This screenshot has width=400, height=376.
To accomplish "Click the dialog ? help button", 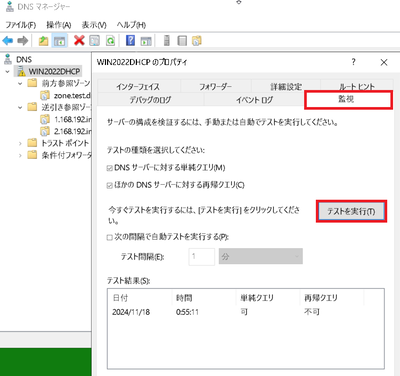I will click(x=353, y=62).
